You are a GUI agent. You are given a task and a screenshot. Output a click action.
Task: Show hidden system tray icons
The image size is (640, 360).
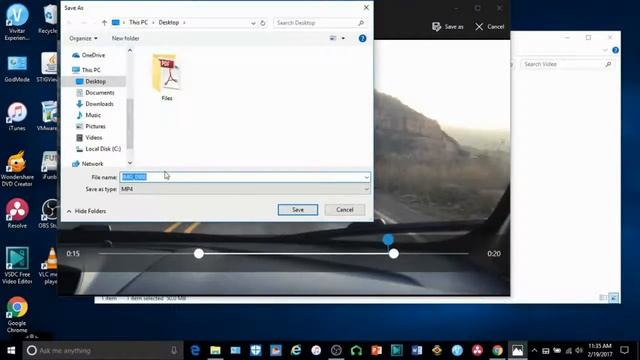point(534,350)
